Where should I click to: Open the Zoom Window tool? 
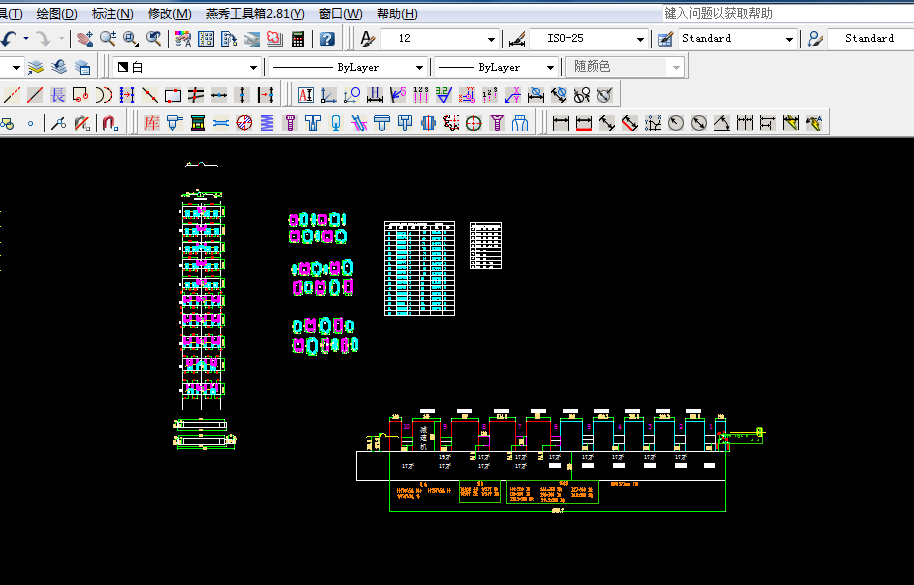tap(128, 38)
